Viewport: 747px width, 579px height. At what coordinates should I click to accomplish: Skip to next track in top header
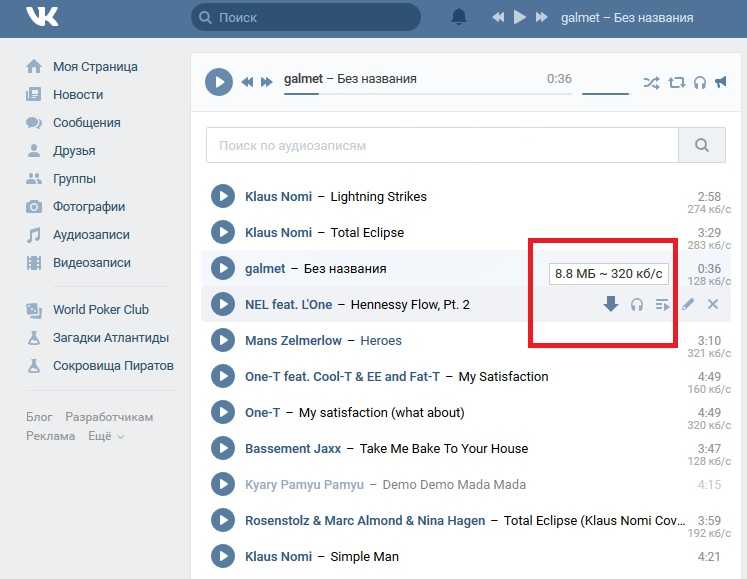pyautogui.click(x=541, y=18)
